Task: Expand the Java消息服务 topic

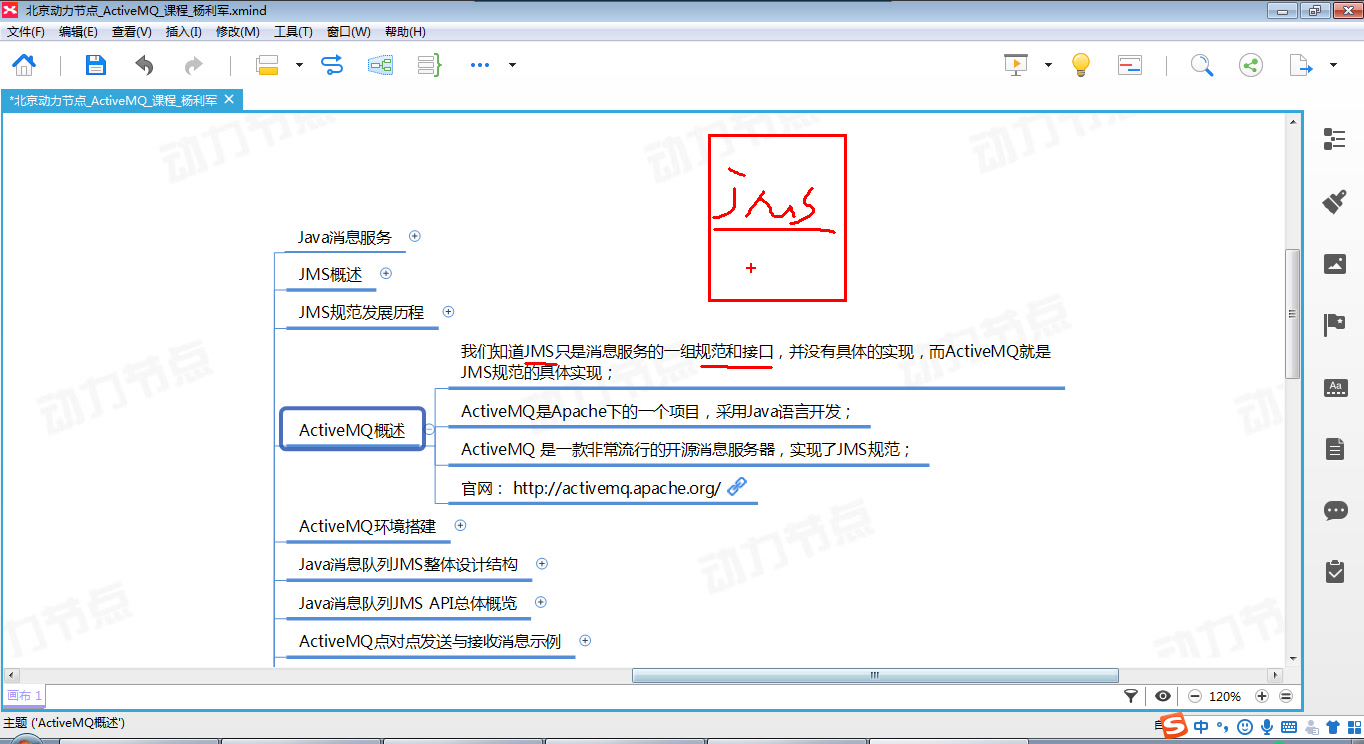Action: coord(415,237)
